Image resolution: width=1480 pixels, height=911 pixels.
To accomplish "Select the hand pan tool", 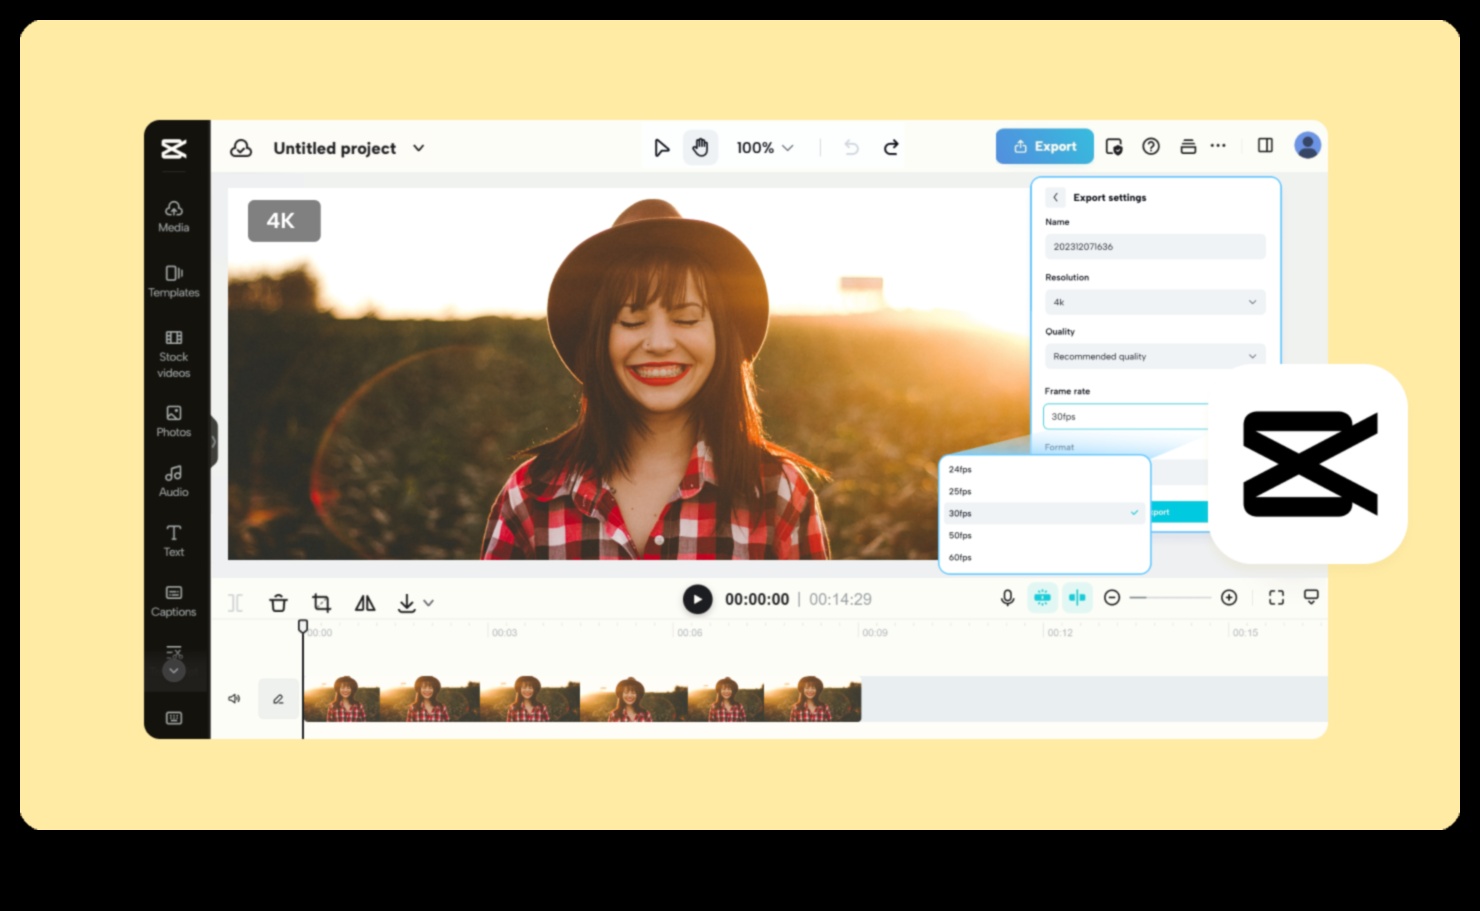I will 700,148.
